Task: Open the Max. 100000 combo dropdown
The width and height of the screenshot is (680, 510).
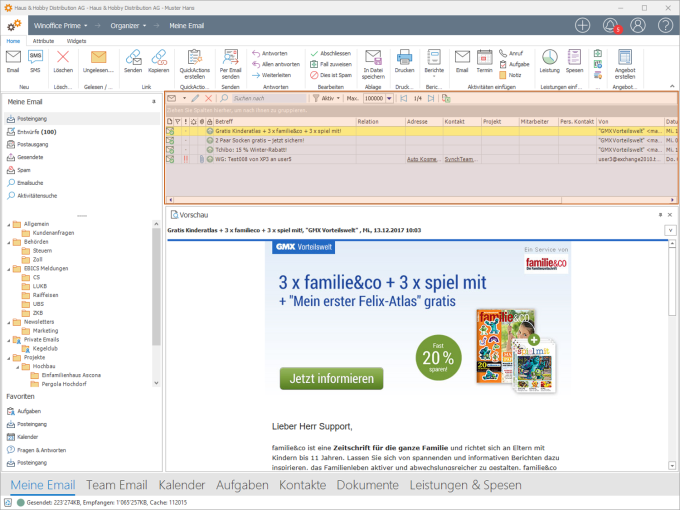Action: [x=389, y=98]
